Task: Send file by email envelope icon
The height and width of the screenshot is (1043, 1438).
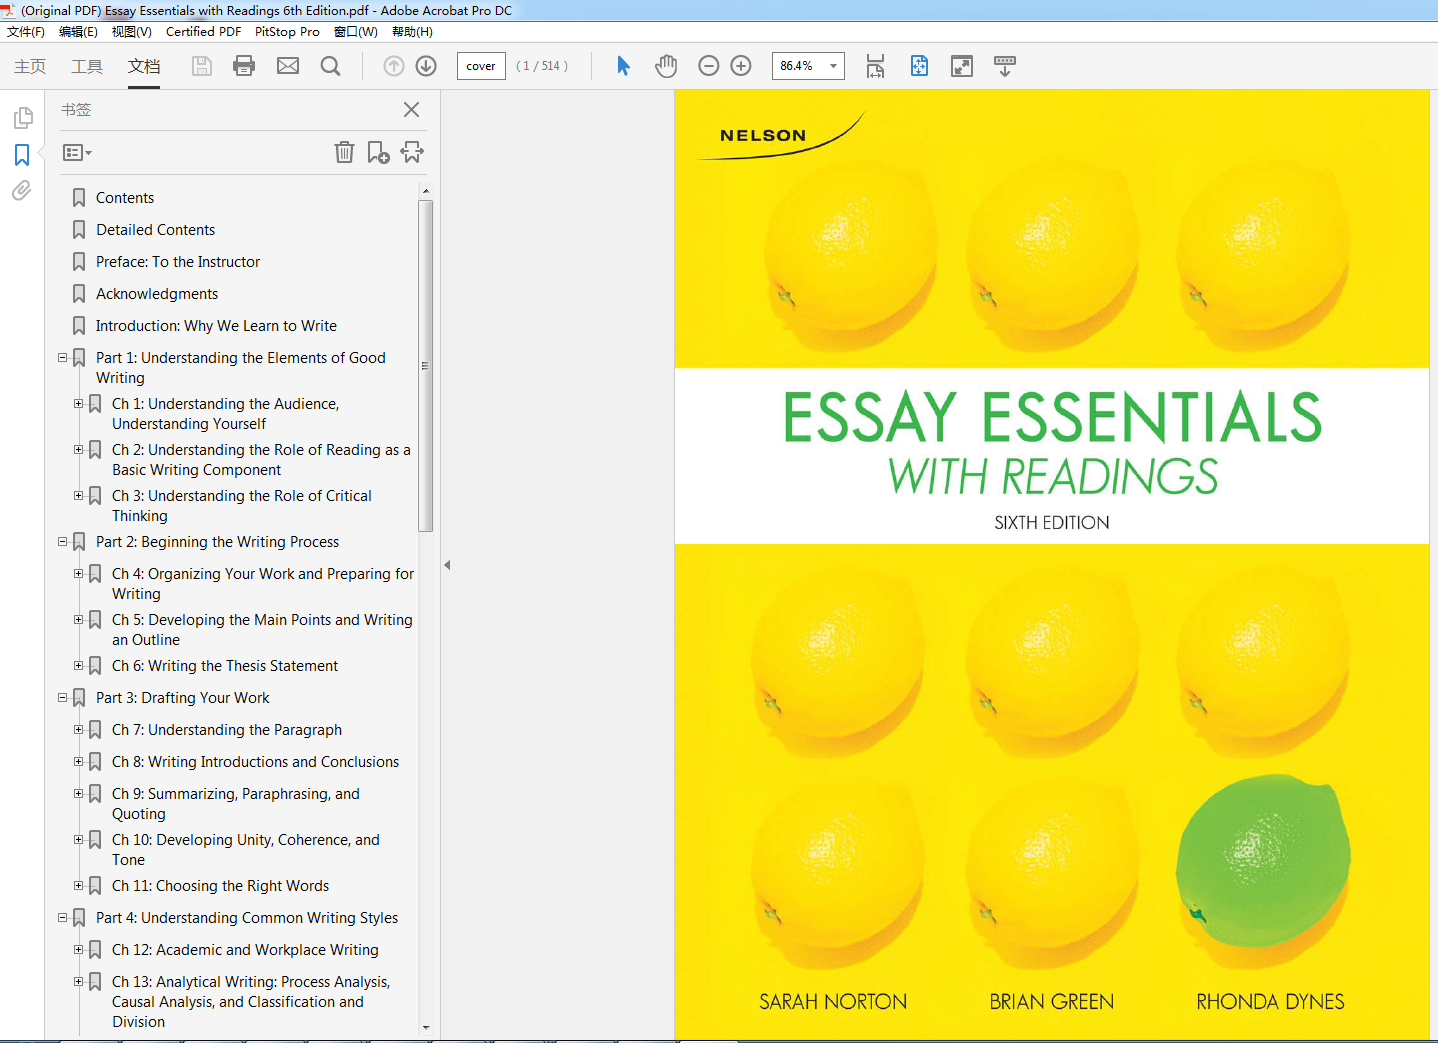Action: coord(288,66)
